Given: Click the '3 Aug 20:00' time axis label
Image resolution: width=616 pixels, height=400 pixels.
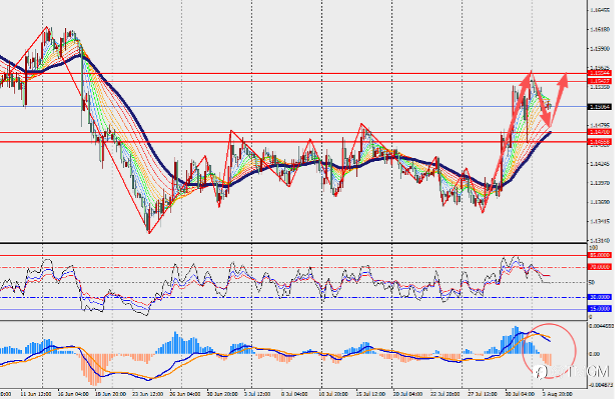Looking at the screenshot, I should click(x=557, y=393).
